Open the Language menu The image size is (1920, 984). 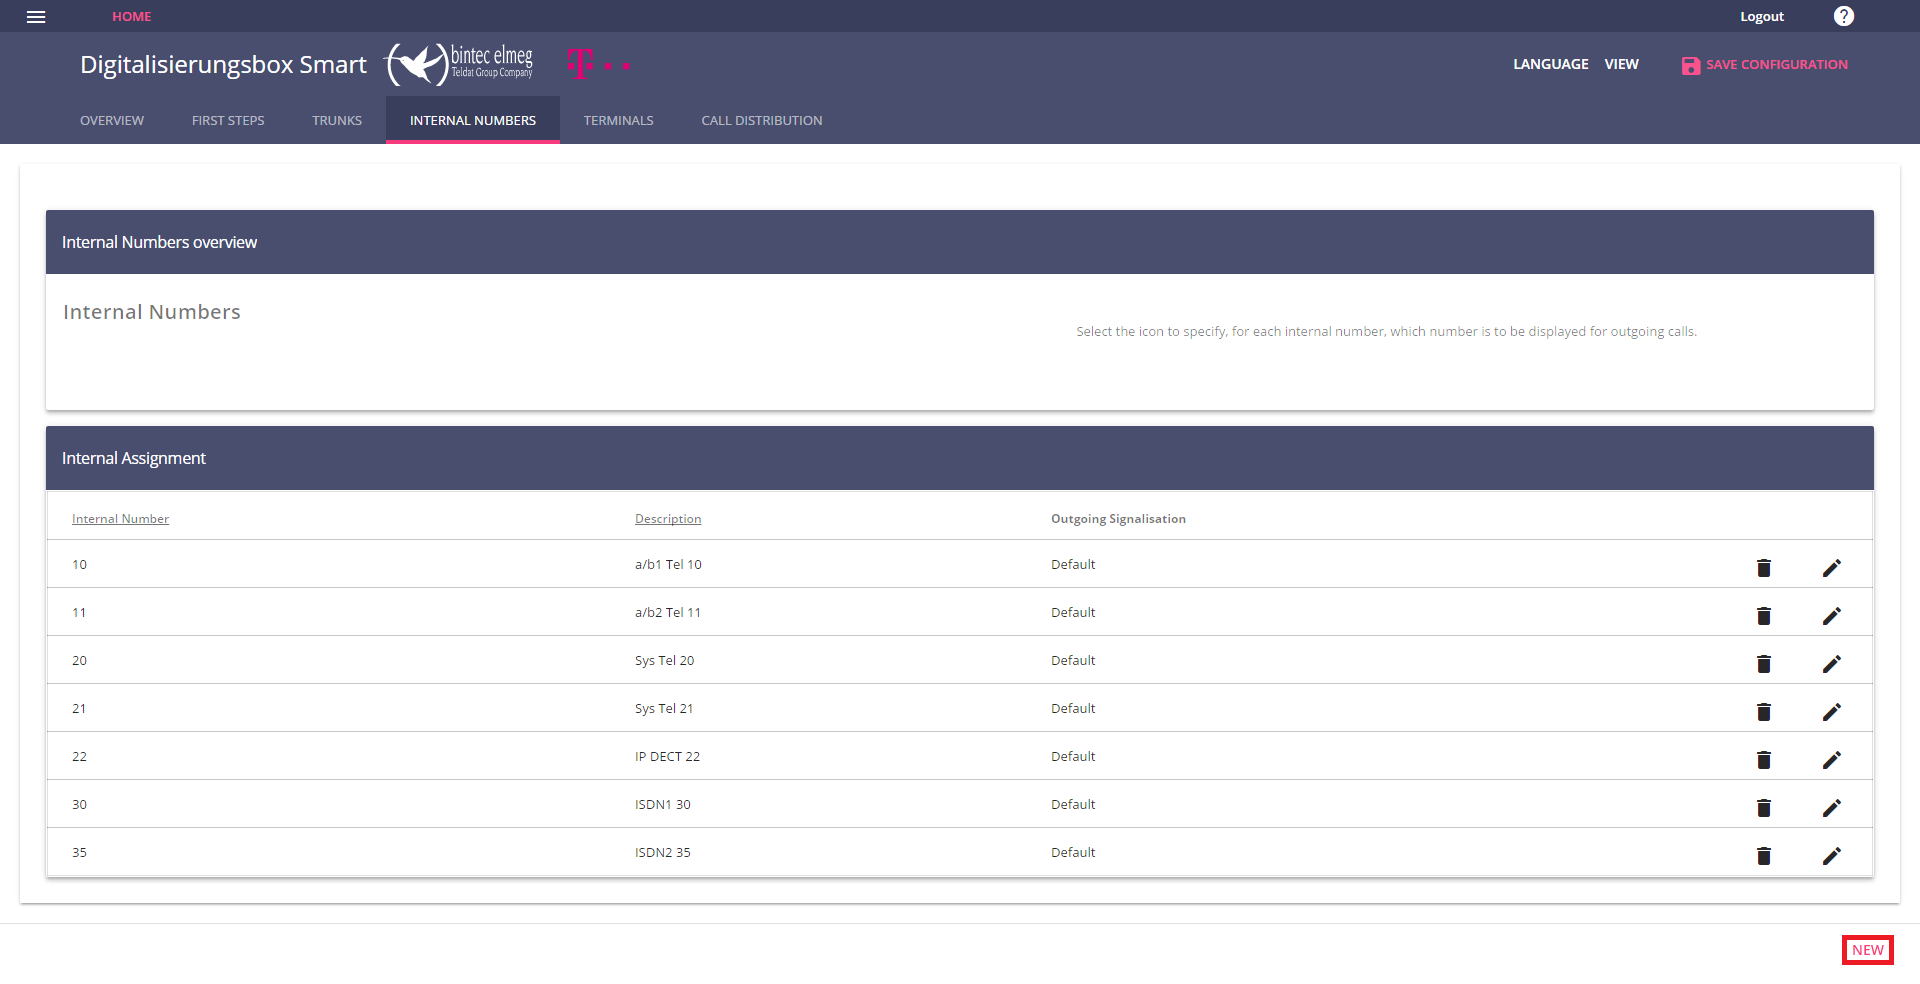(1550, 64)
